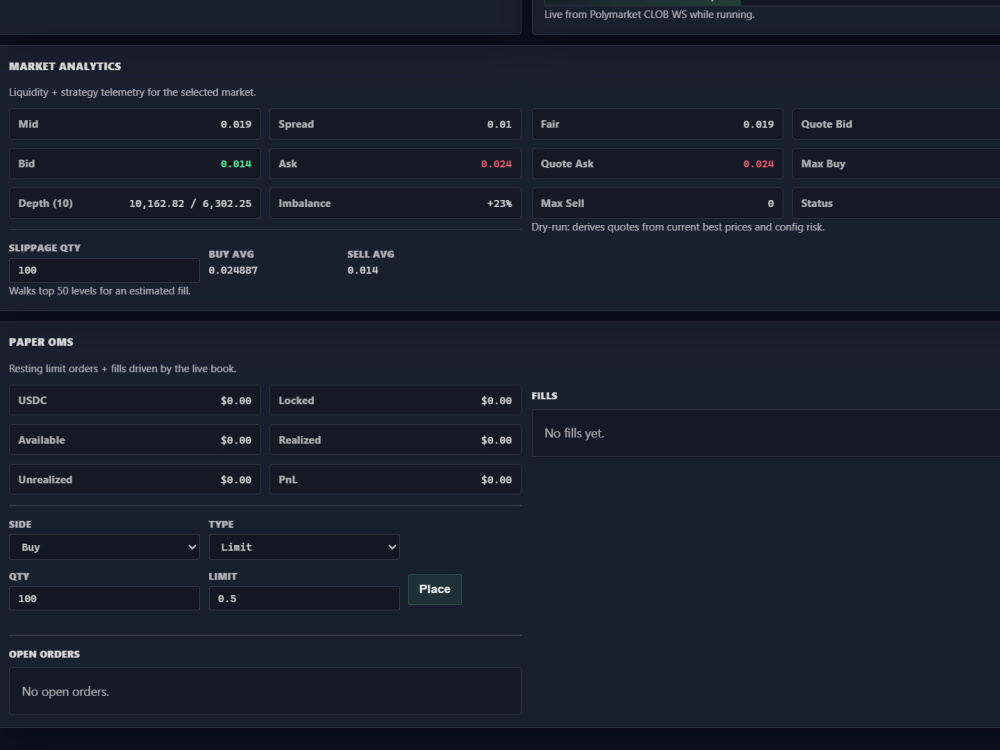Screen dimensions: 1000x750
Task: Select the Locked balance $0.00
Action: [x=496, y=401]
